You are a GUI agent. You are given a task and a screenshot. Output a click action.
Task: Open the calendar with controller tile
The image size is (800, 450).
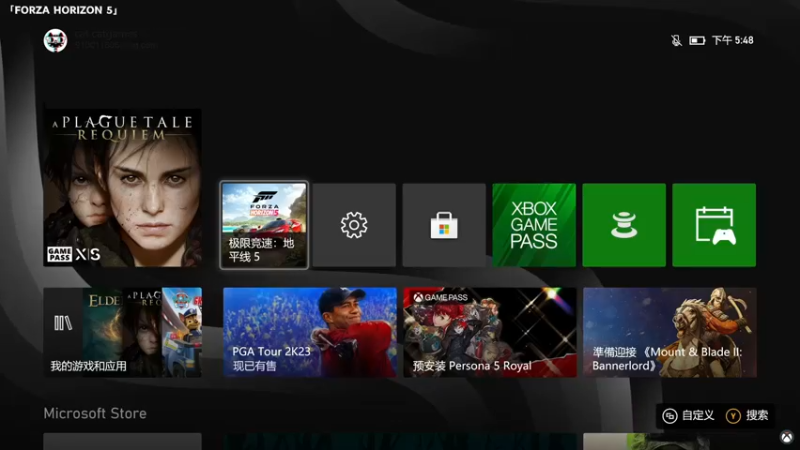pos(714,225)
